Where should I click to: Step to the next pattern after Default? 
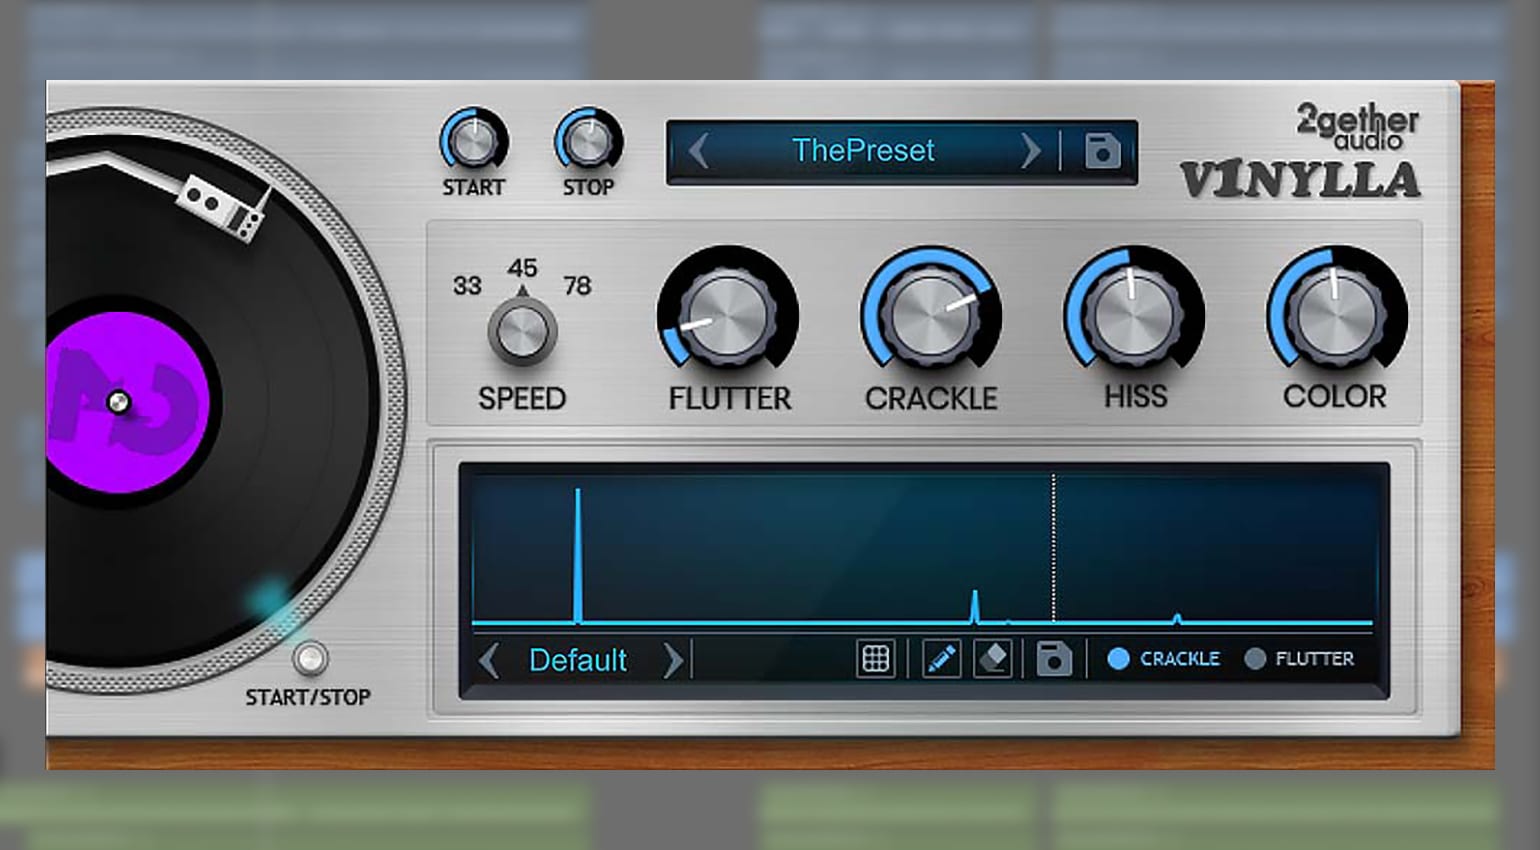672,660
